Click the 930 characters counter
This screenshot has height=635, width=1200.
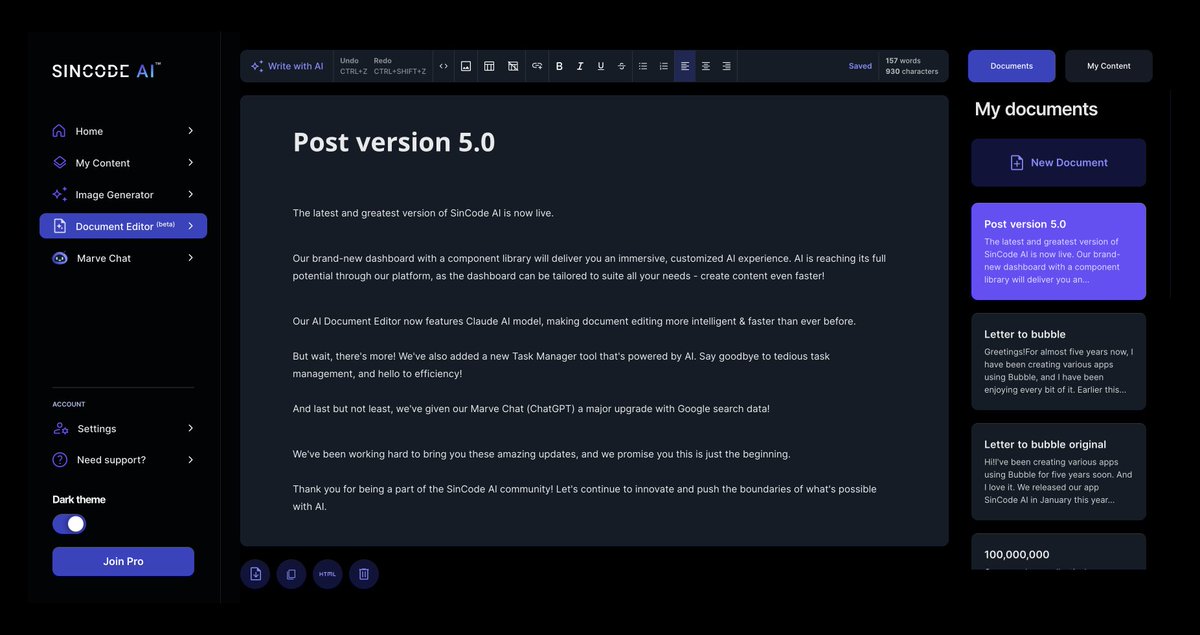click(912, 72)
